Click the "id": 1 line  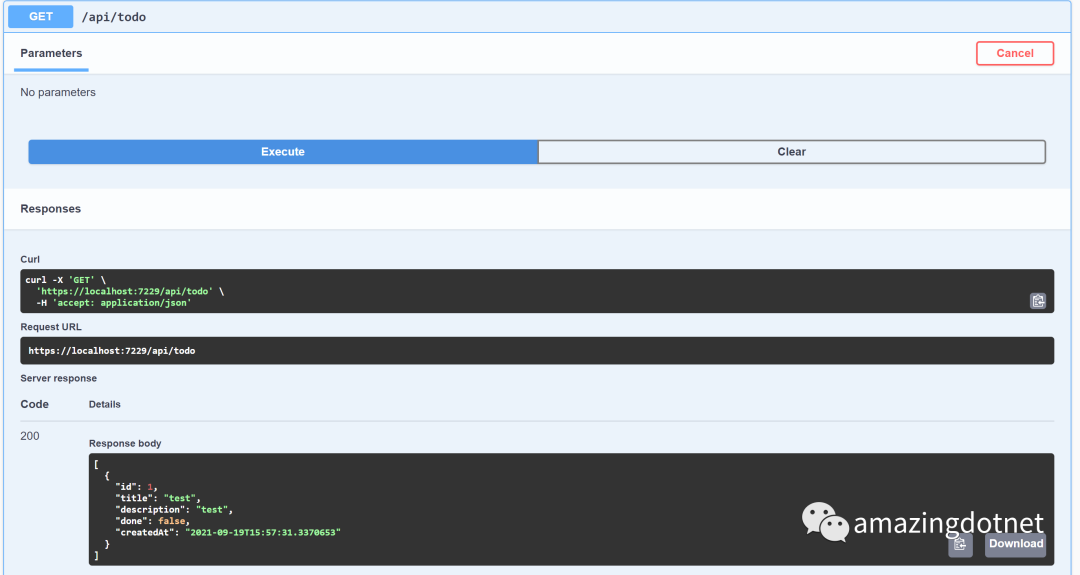[136, 487]
